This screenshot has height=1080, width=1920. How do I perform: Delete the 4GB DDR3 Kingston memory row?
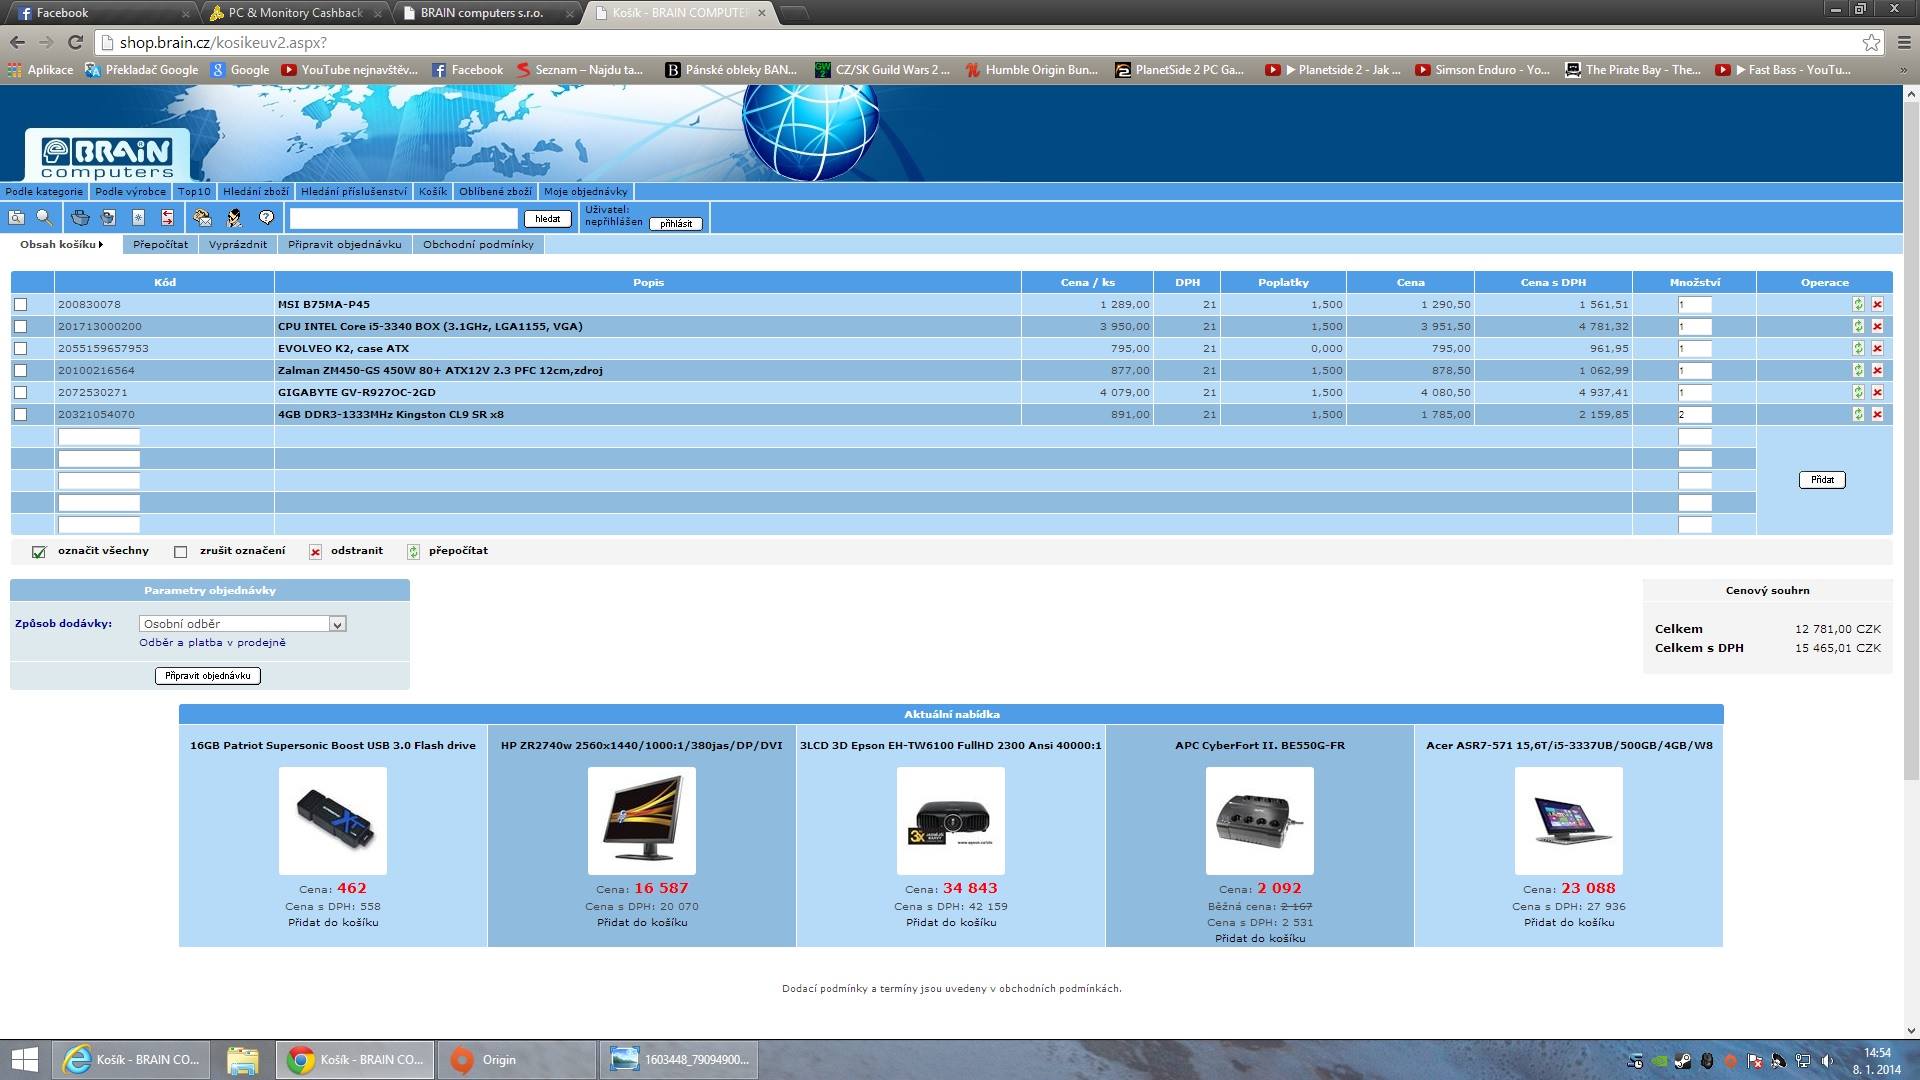coord(1877,415)
